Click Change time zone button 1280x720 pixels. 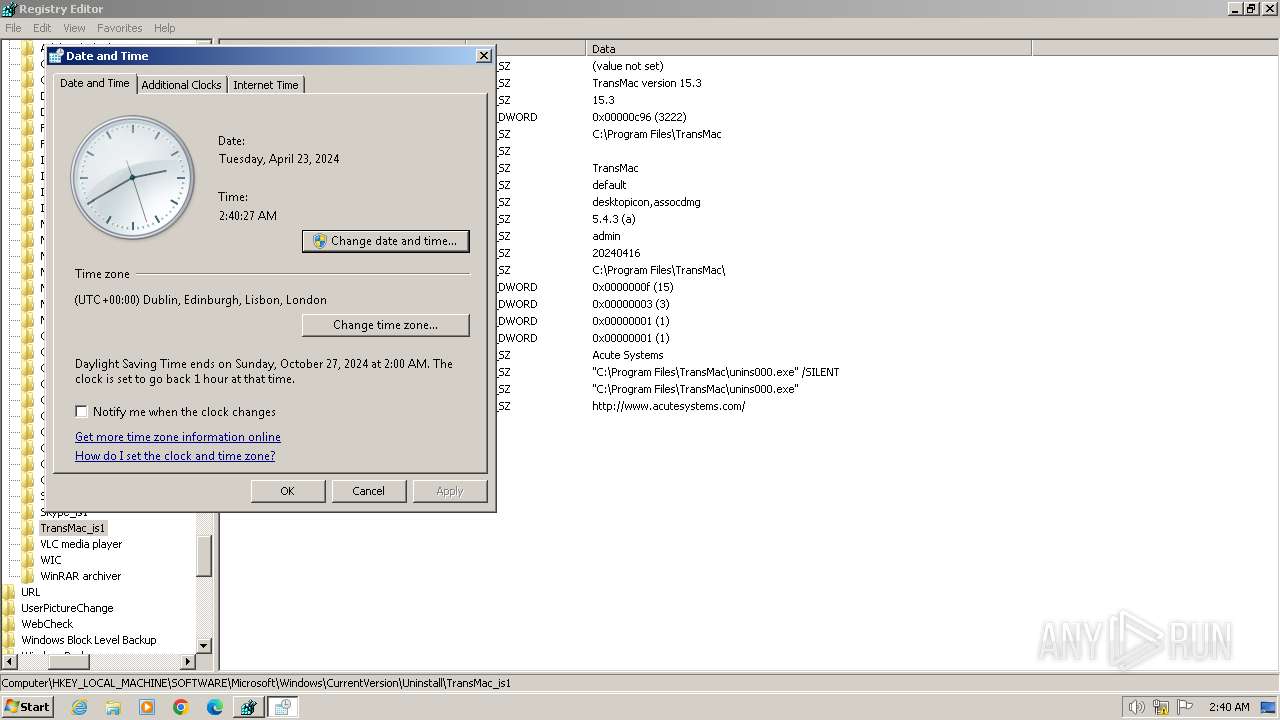tap(385, 325)
